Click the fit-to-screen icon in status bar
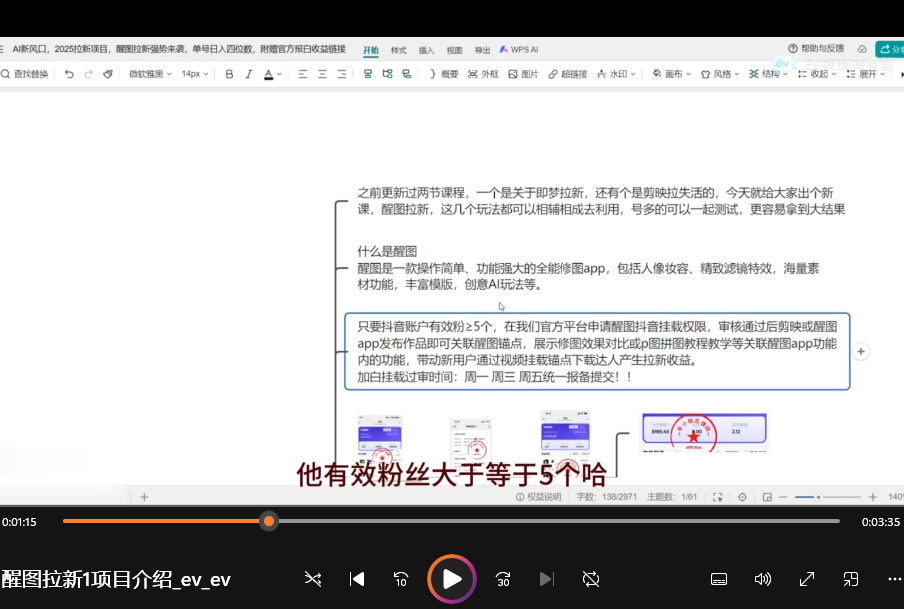This screenshot has height=609, width=904. tap(718, 497)
